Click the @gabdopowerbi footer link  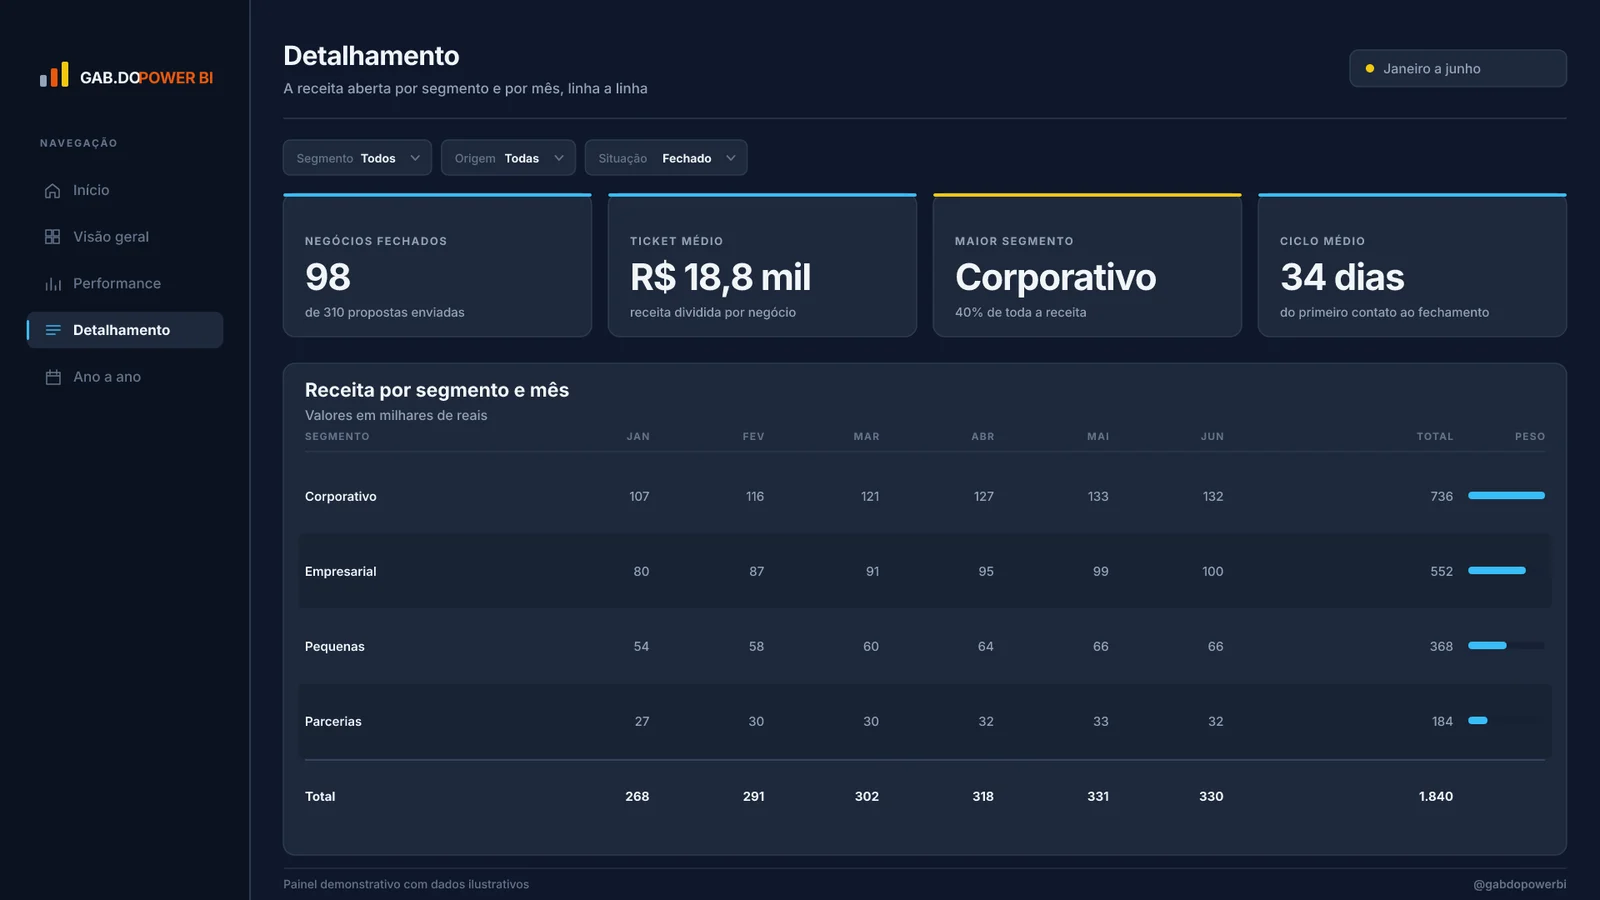pos(1519,884)
